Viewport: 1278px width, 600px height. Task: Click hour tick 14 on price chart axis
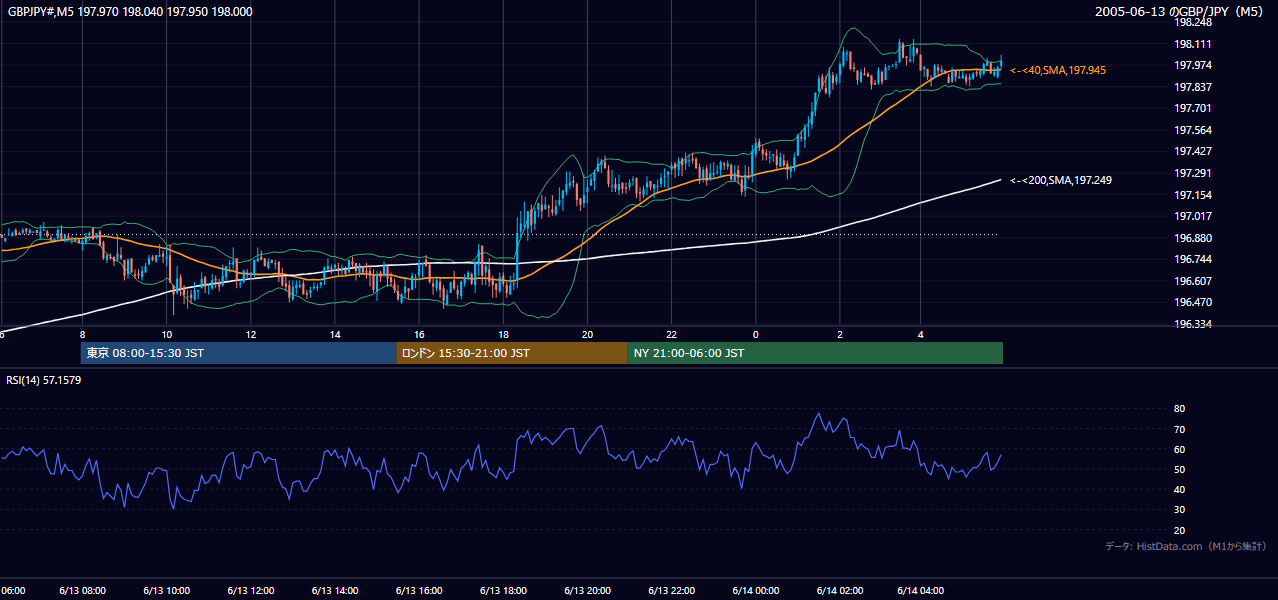pyautogui.click(x=335, y=335)
